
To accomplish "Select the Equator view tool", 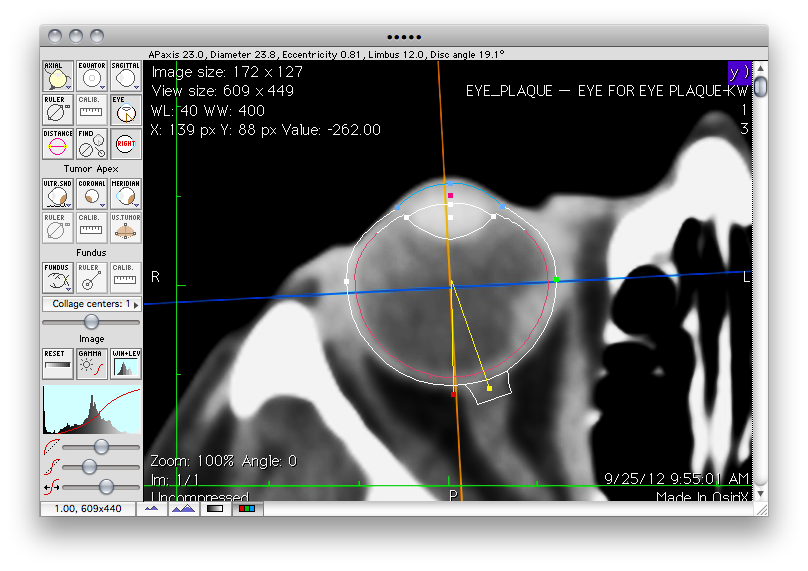I will click(92, 76).
